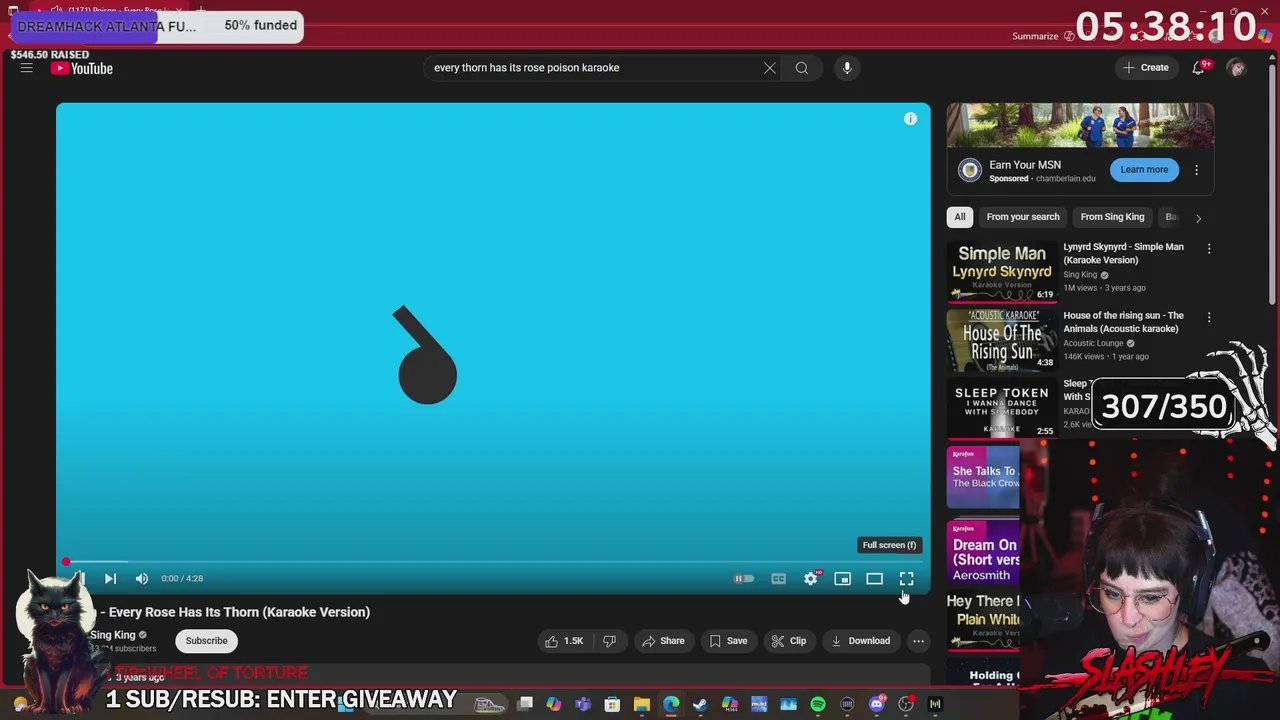Toggle the autoplay switch
The image size is (1280, 720).
[744, 579]
